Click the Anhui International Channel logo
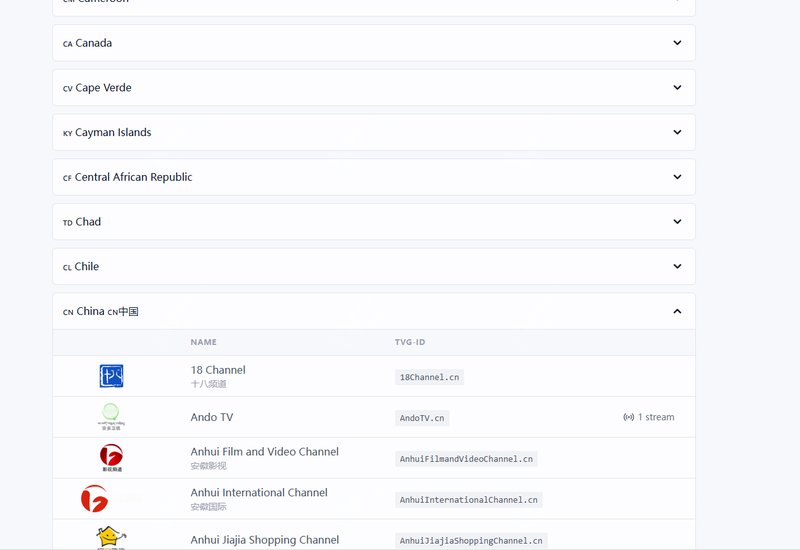Image resolution: width=800 pixels, height=550 pixels. point(95,498)
